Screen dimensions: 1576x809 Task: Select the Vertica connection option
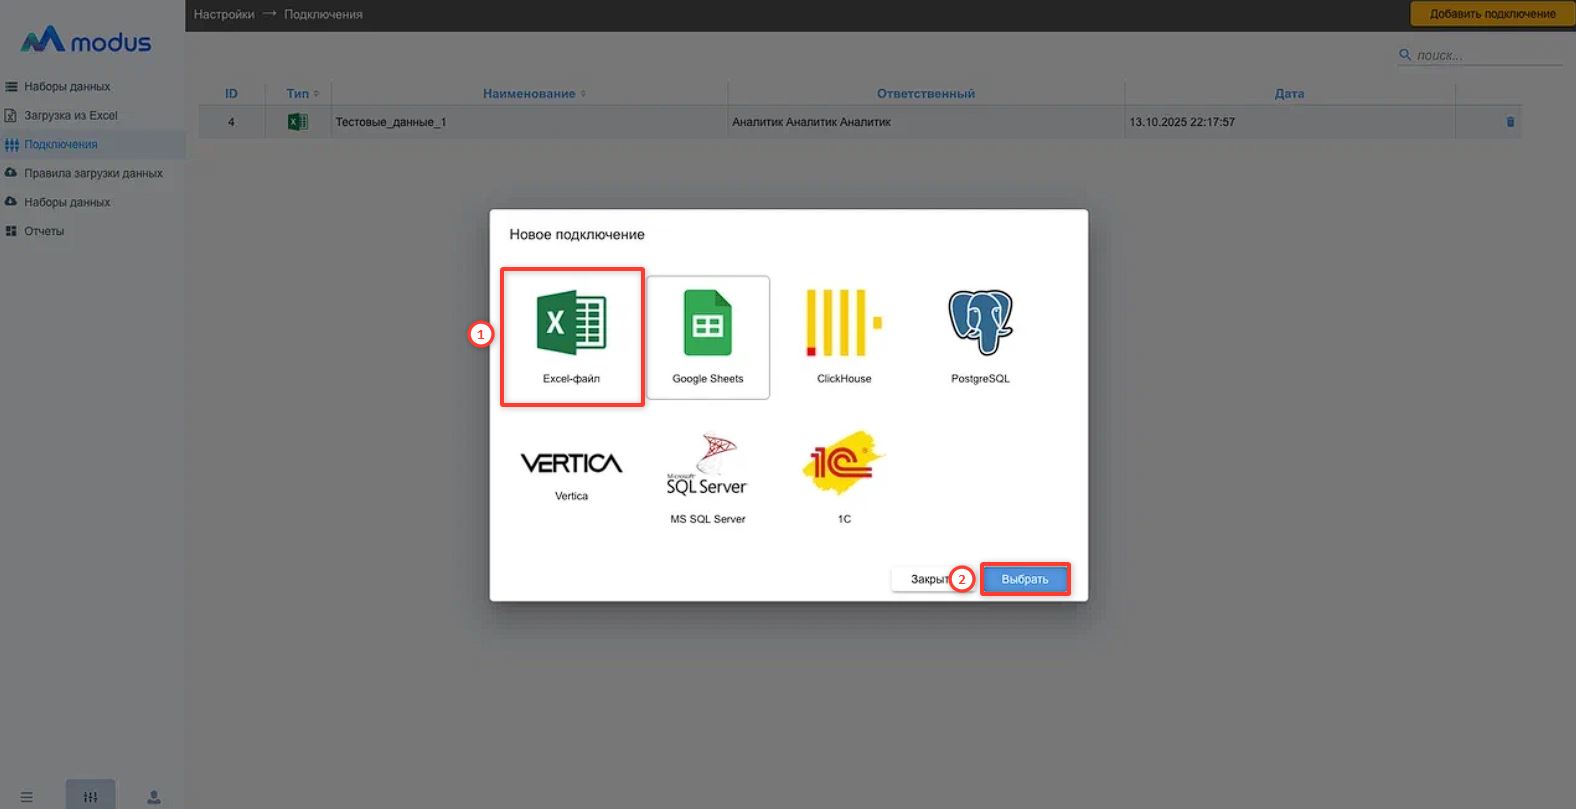(x=571, y=464)
